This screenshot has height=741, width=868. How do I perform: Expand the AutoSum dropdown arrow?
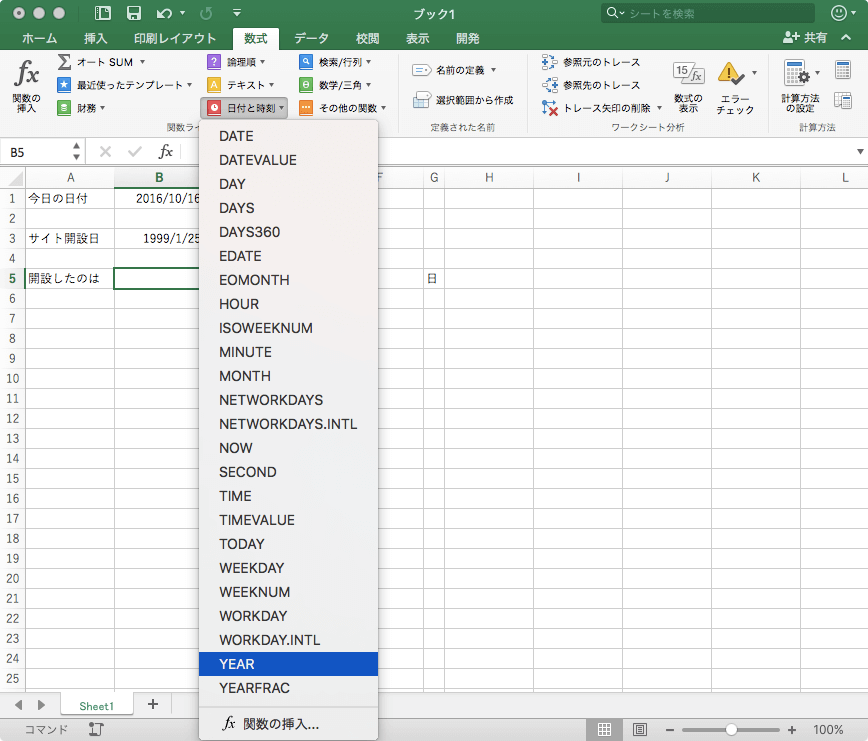click(x=142, y=62)
